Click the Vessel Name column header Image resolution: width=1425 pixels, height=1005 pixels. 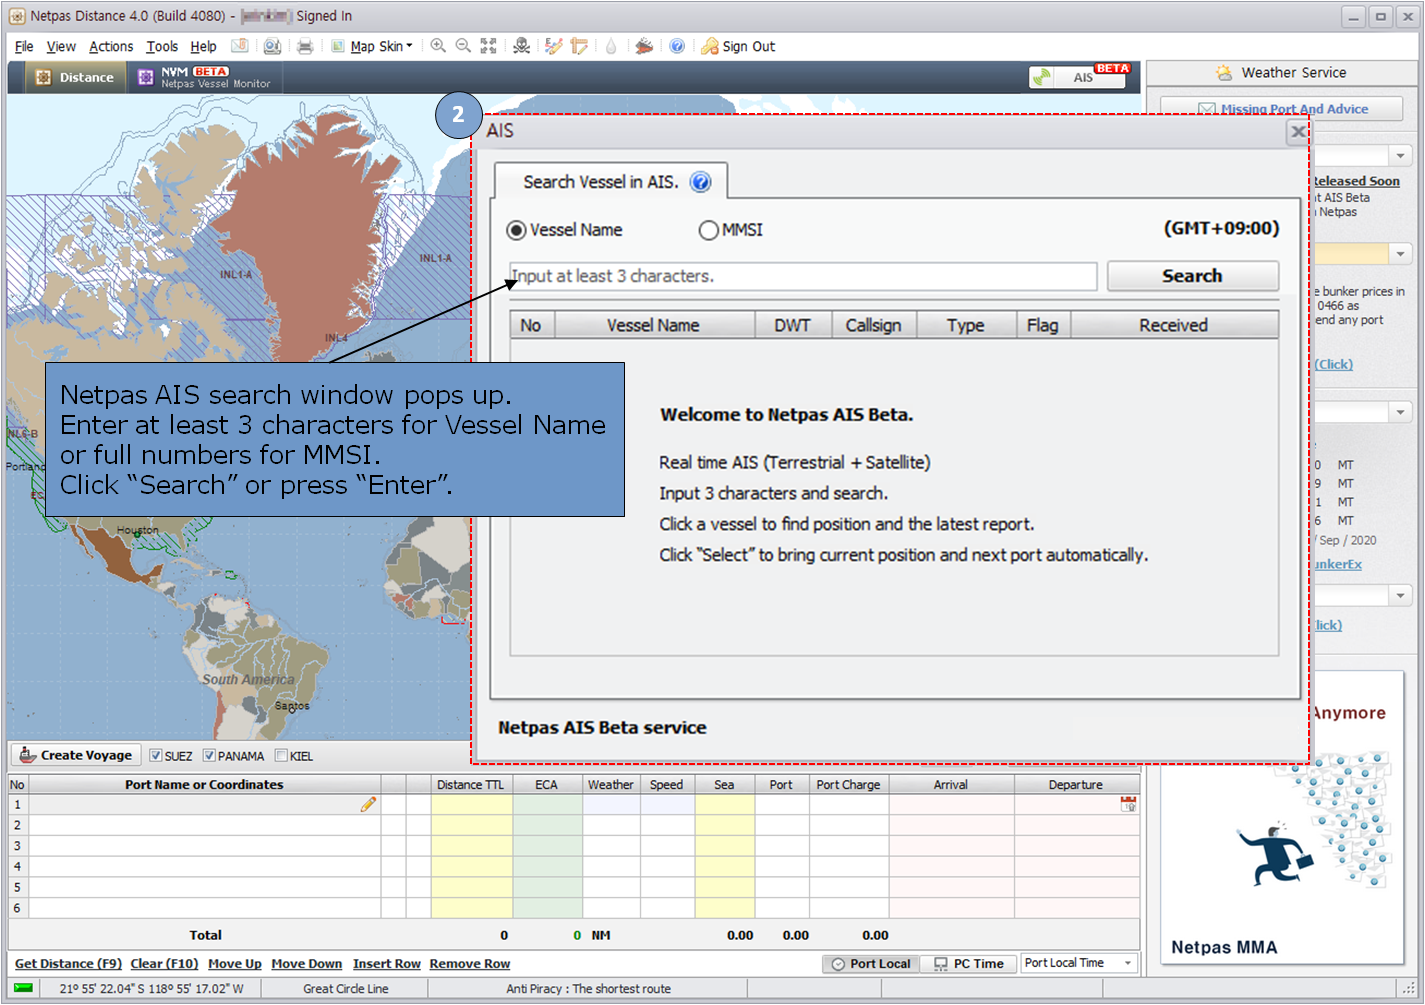[x=654, y=325]
